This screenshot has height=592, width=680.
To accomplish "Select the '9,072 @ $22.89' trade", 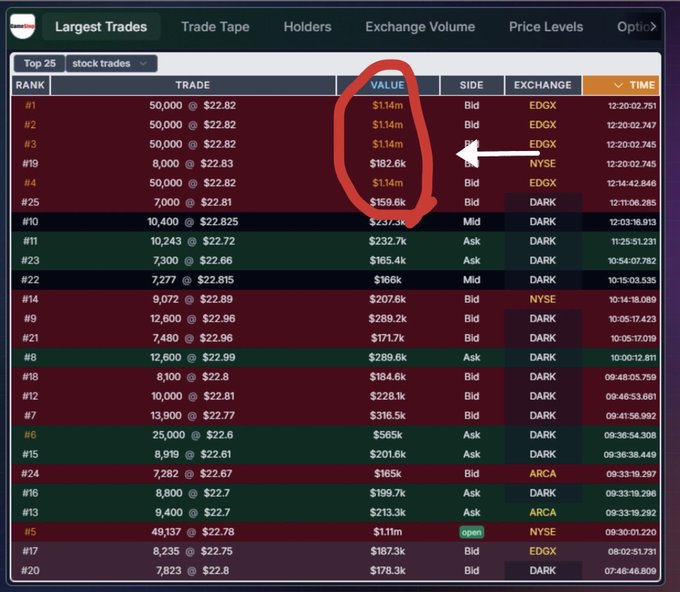I will click(x=193, y=299).
